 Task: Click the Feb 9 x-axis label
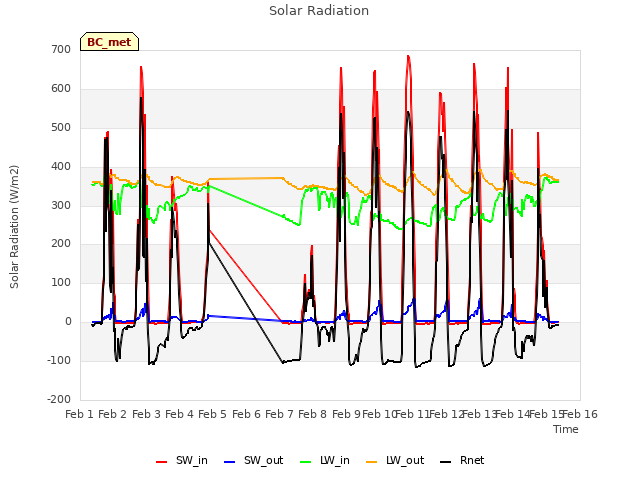click(346, 414)
